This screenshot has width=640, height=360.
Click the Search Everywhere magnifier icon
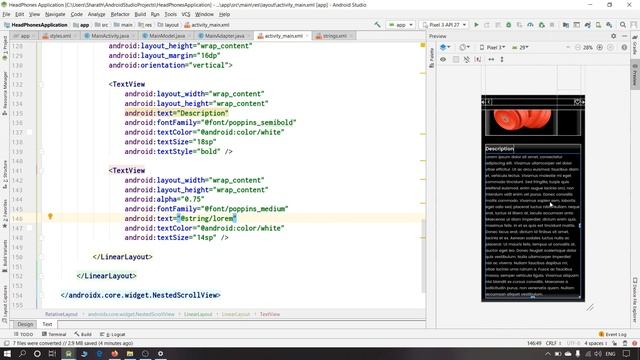623,25
